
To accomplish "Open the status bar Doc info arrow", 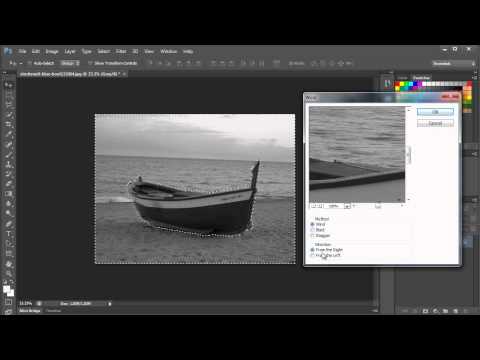I will [x=110, y=304].
